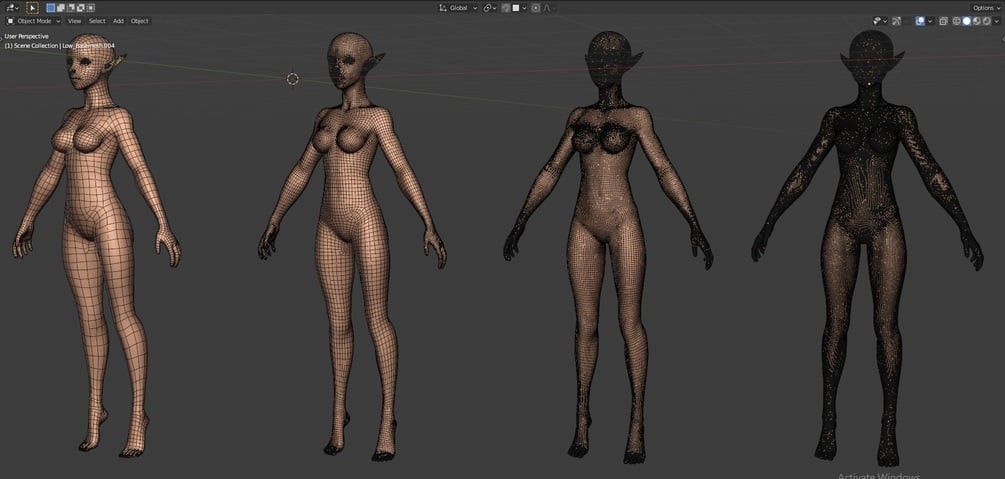Open the Object Mode dropdown
Viewport: 1005px width, 479px height.
click(x=33, y=21)
